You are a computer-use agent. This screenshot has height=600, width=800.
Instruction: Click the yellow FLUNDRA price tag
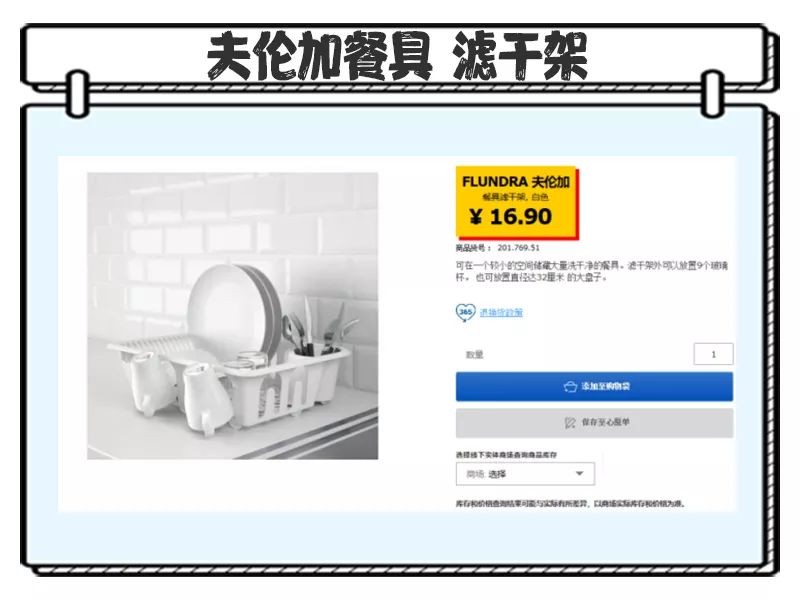point(516,203)
